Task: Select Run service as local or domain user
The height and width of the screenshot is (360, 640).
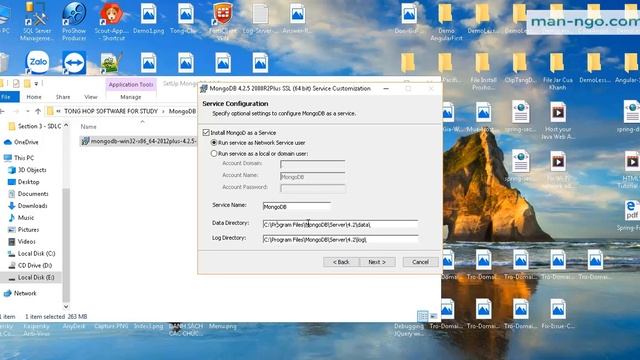Action: 214,153
